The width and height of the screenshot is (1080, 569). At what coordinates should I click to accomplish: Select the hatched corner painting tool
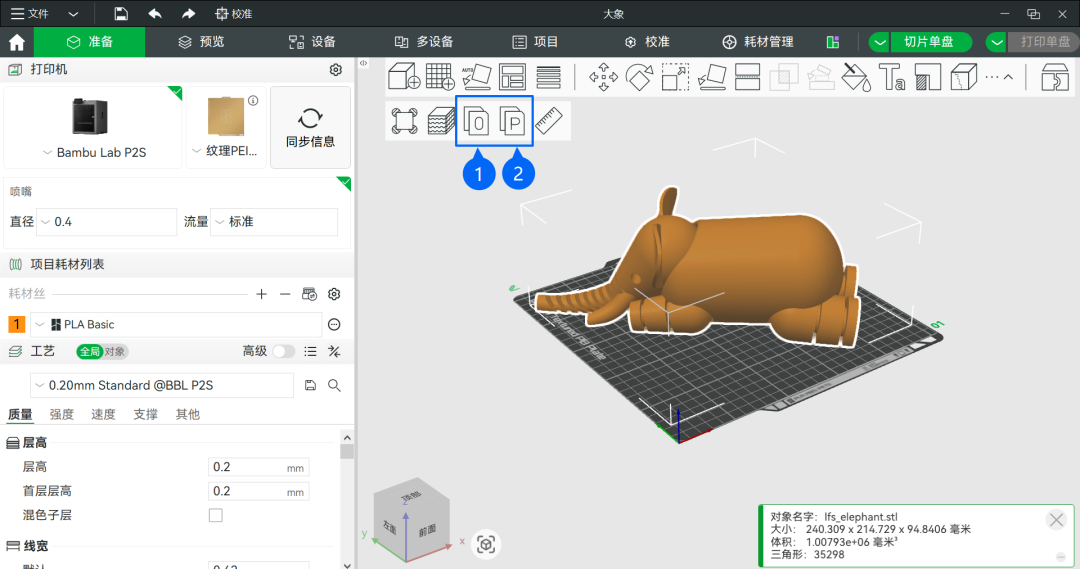(928, 76)
